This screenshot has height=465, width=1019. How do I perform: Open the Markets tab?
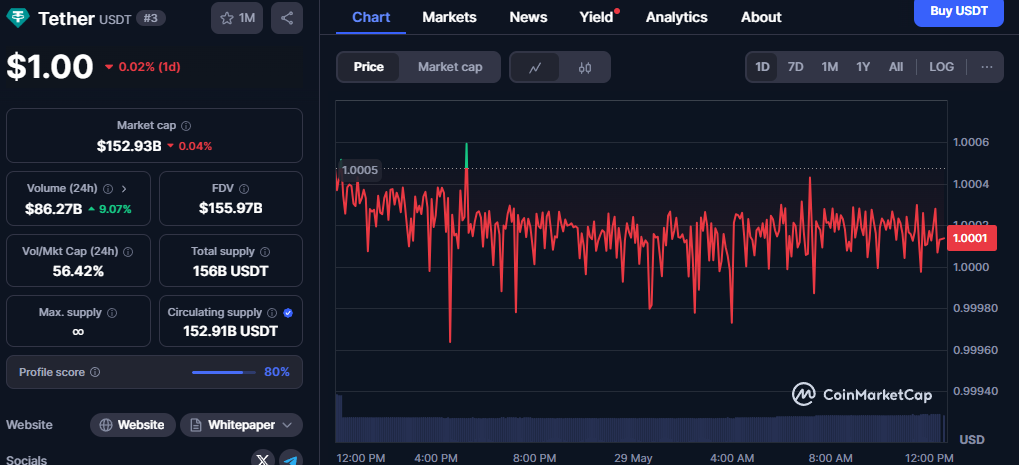pos(449,18)
